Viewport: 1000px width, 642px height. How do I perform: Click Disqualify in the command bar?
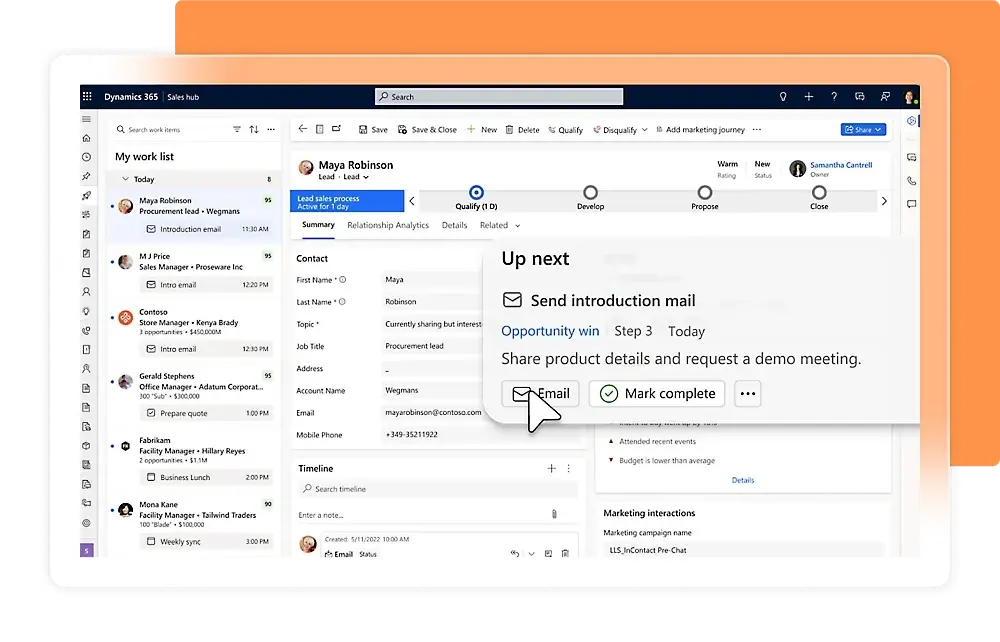pyautogui.click(x=615, y=129)
